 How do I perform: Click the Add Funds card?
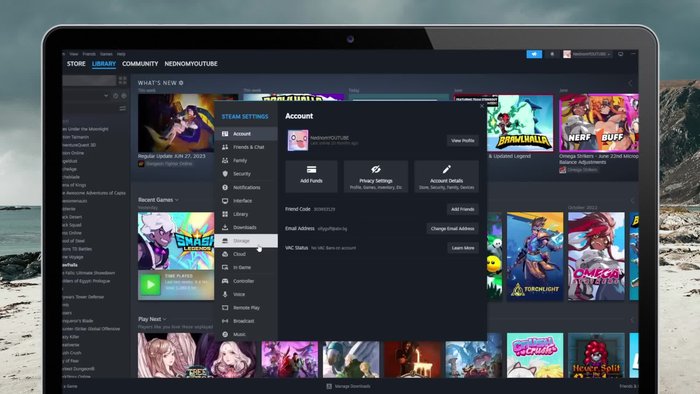tap(311, 177)
